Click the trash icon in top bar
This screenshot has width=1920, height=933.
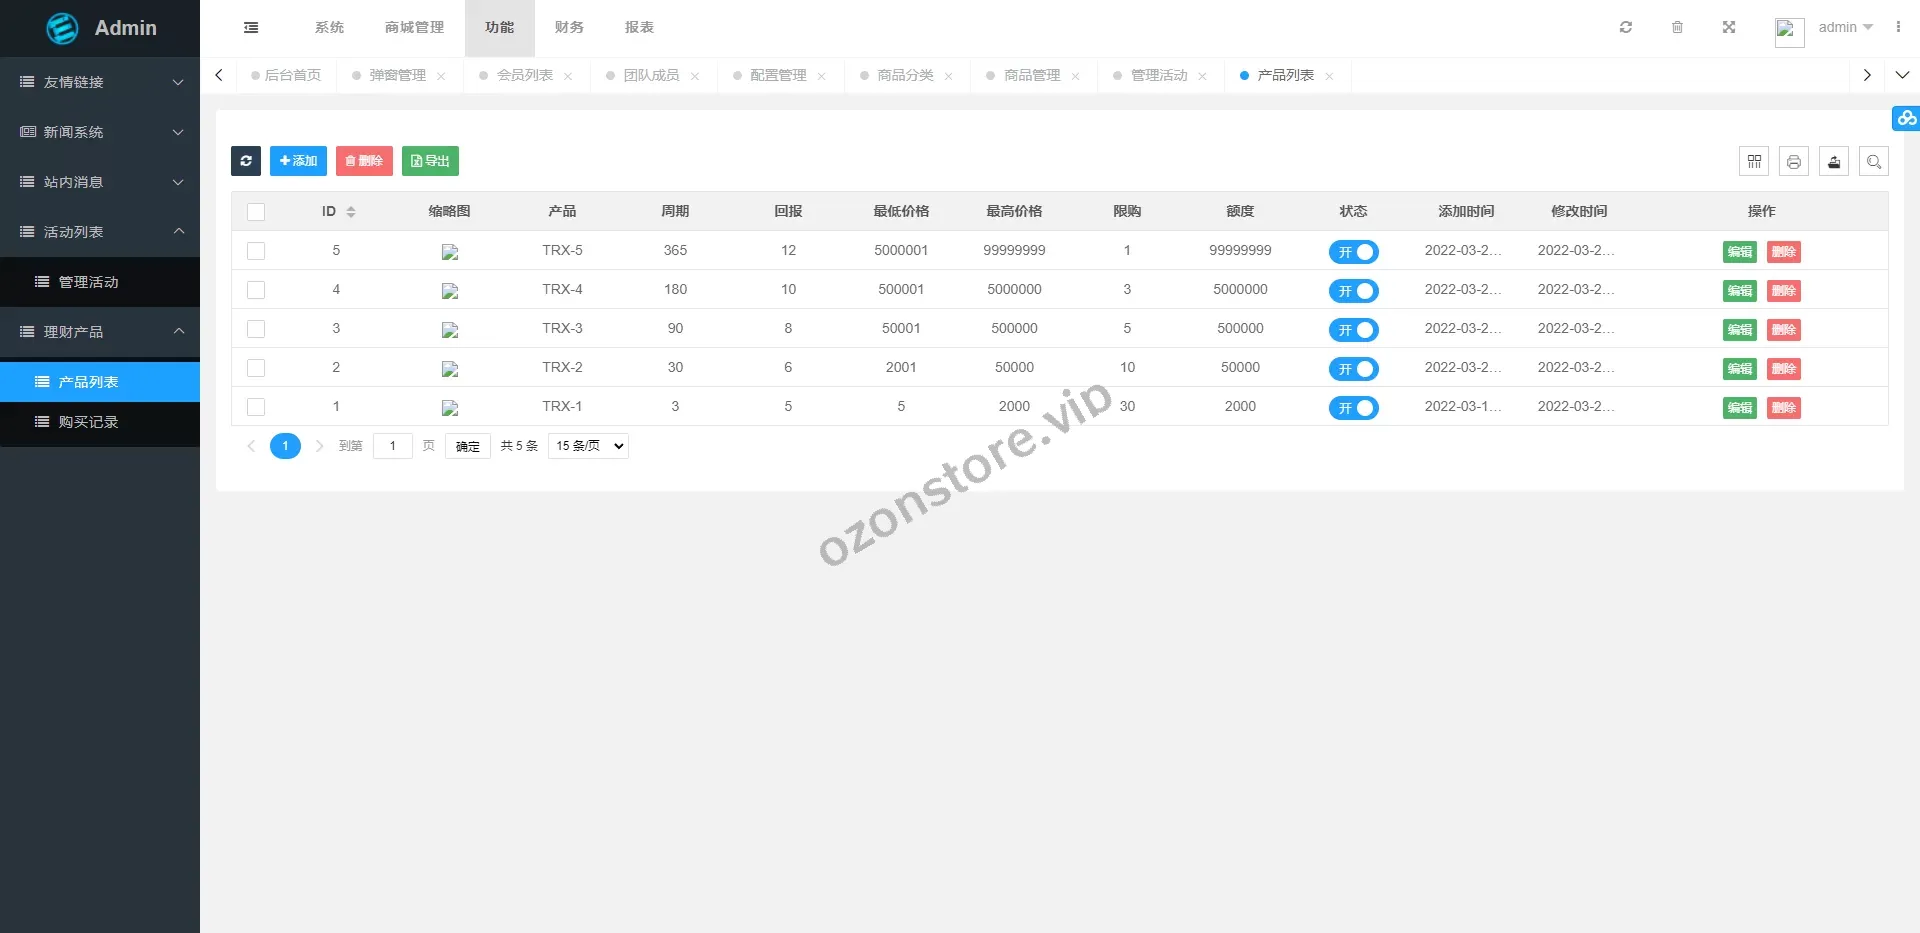tap(1678, 28)
